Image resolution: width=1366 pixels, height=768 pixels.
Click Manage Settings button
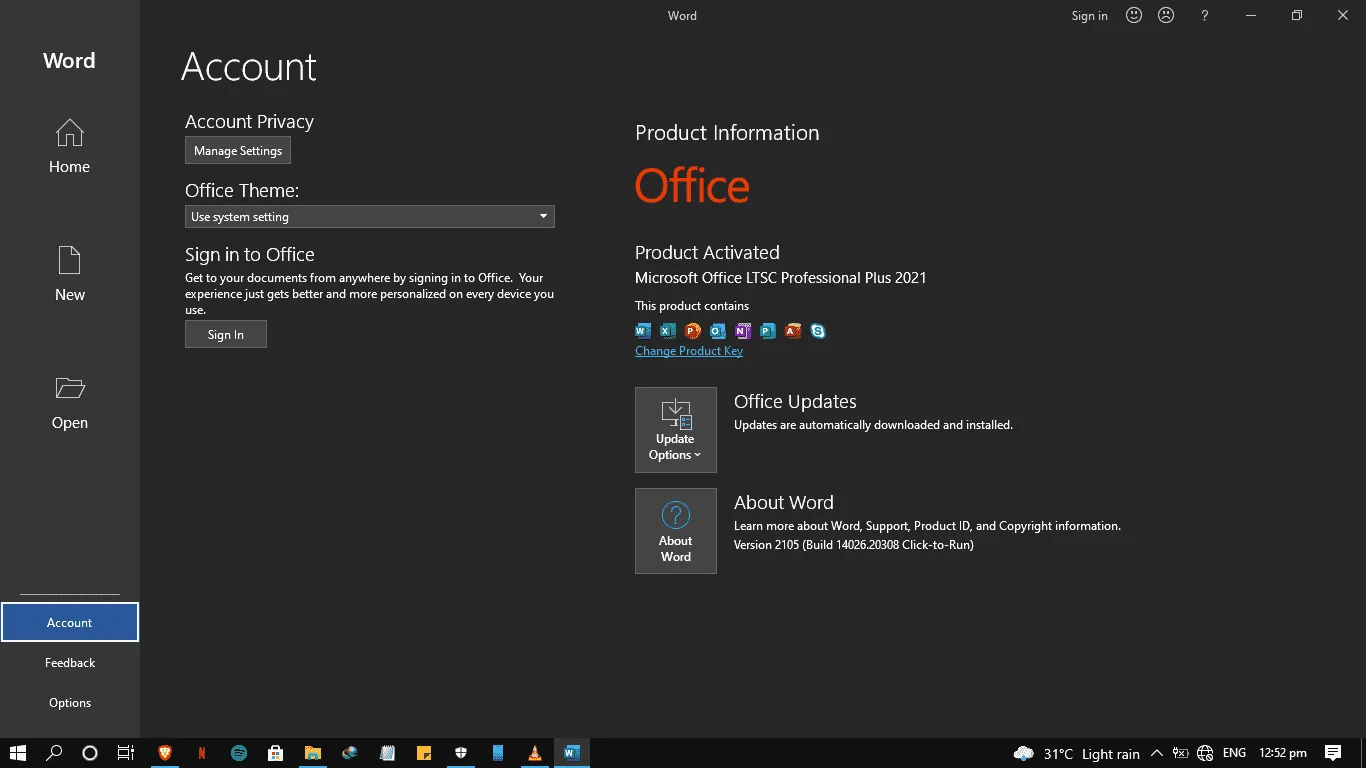(238, 150)
